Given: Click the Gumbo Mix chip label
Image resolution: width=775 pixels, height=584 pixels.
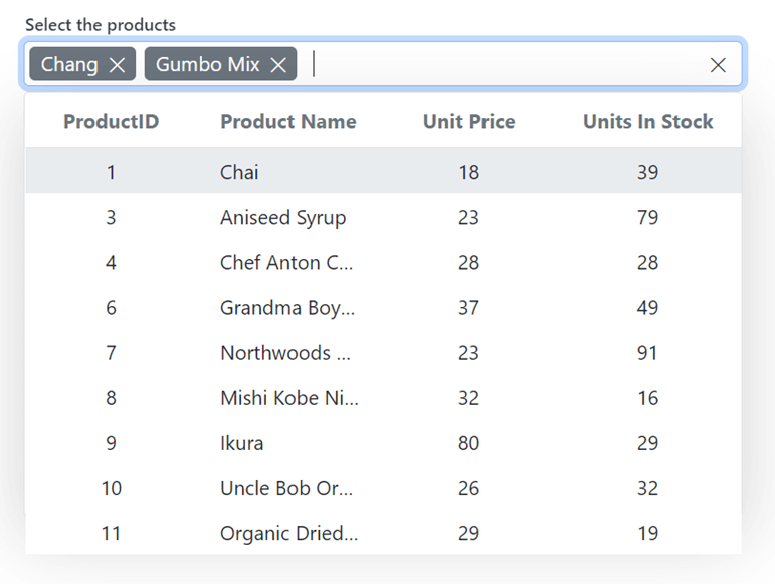Looking at the screenshot, I should click(x=208, y=65).
